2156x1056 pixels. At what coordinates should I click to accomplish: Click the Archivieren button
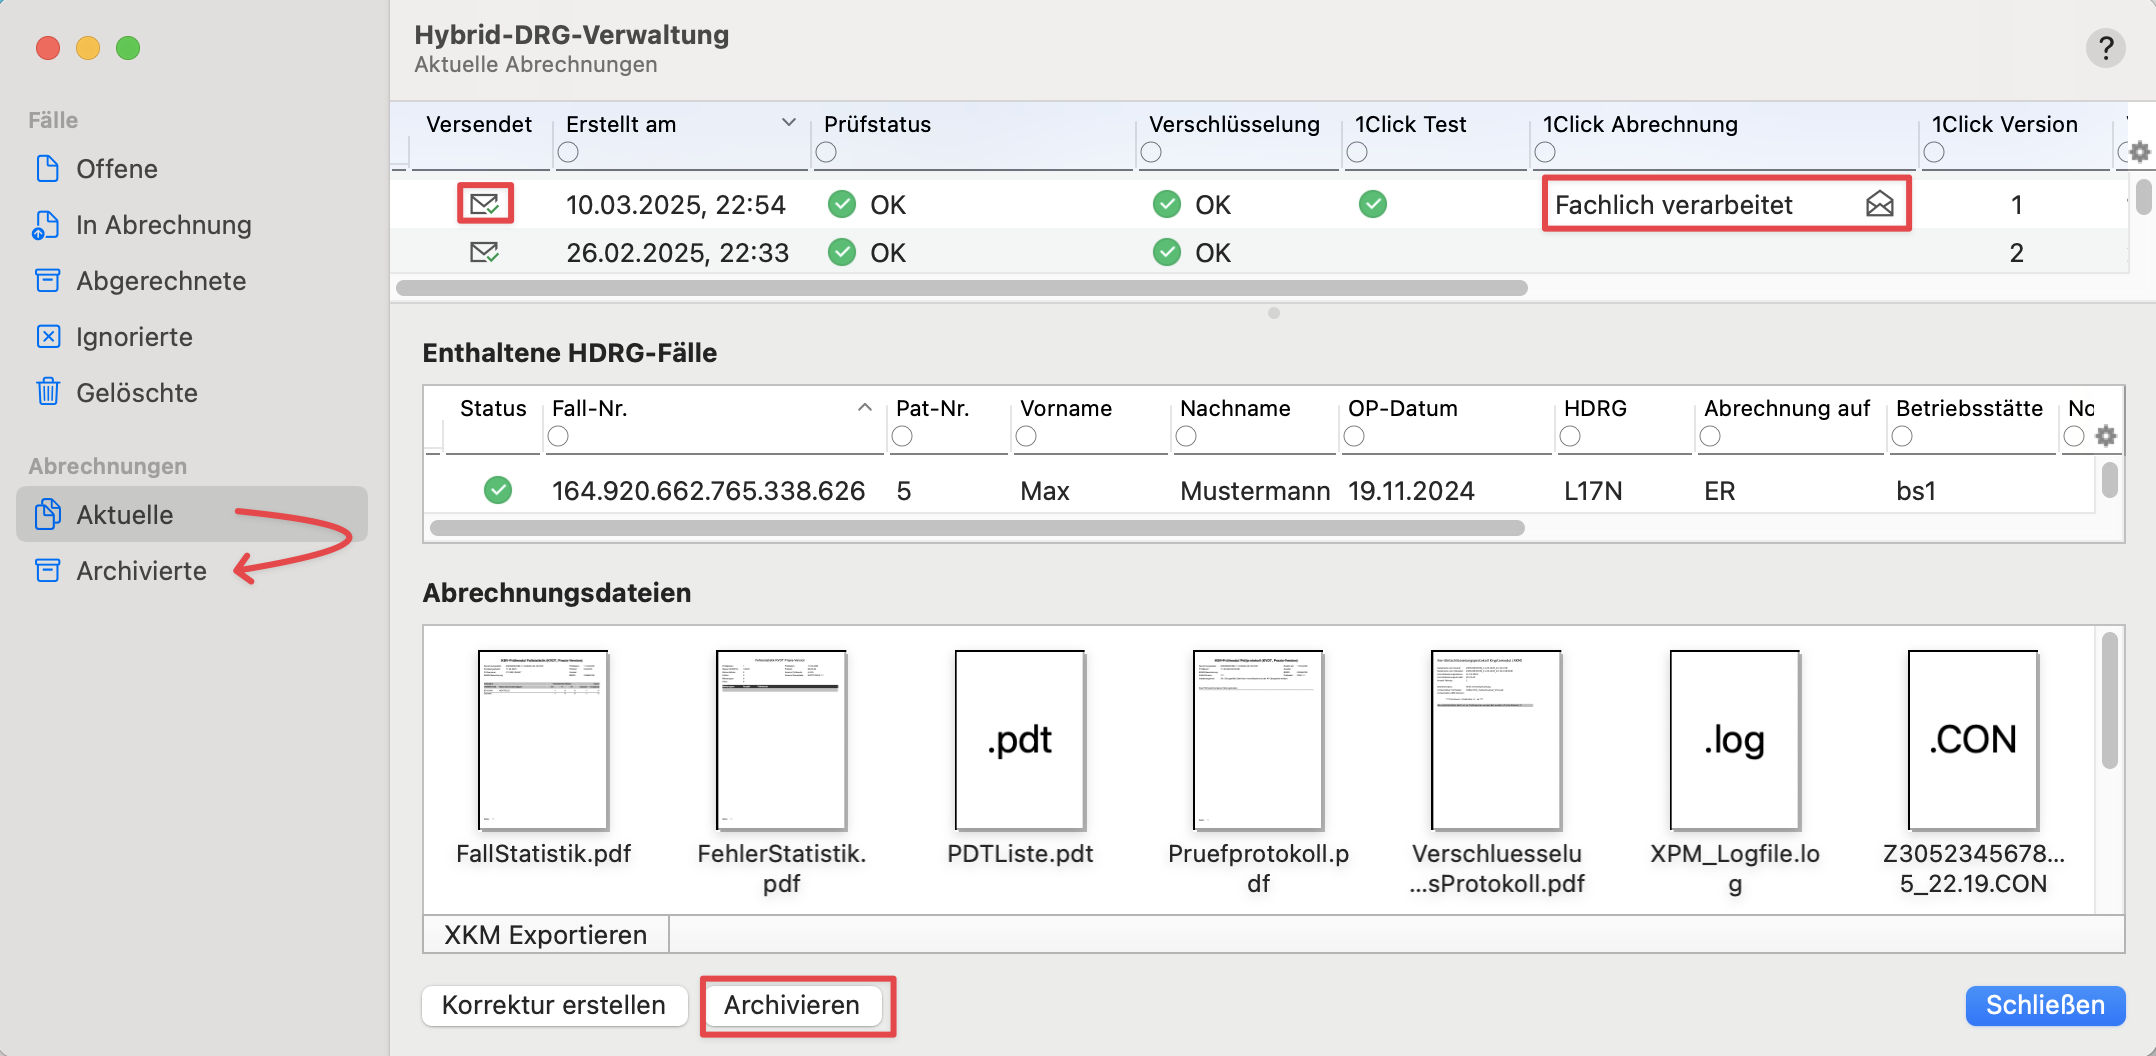pyautogui.click(x=792, y=1005)
